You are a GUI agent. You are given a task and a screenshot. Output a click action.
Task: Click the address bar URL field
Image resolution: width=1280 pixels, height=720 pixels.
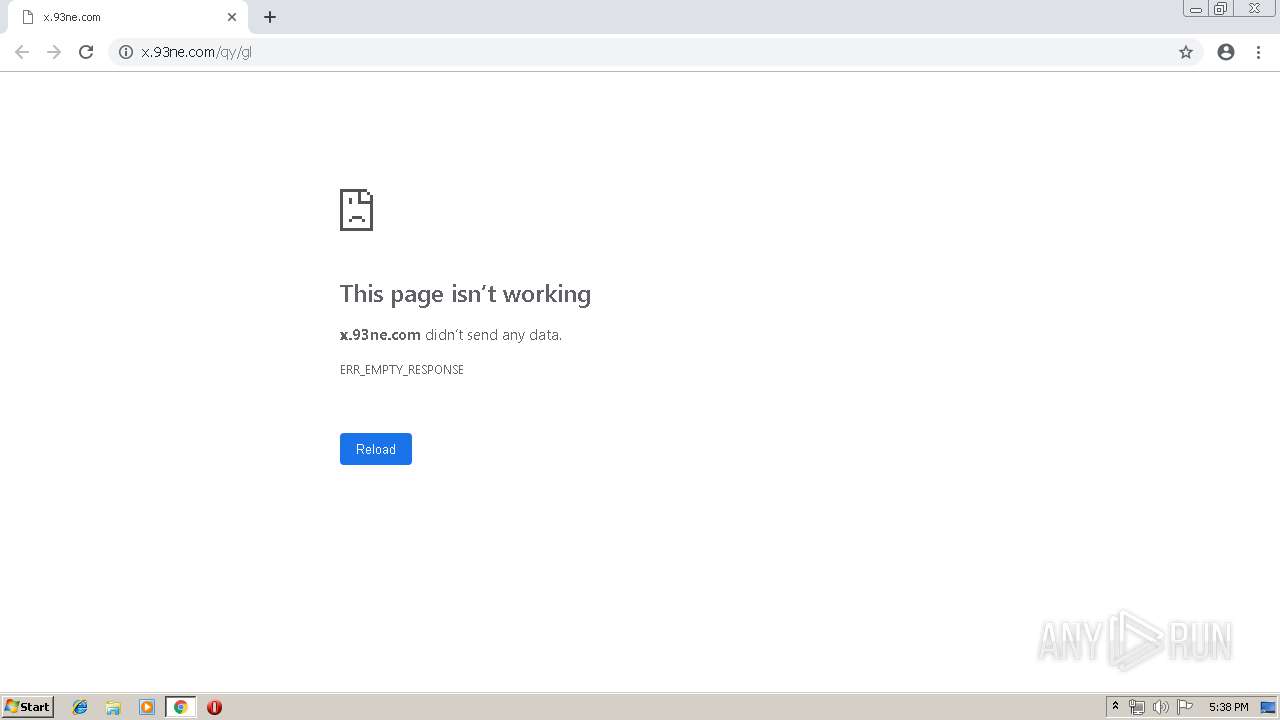[655, 52]
